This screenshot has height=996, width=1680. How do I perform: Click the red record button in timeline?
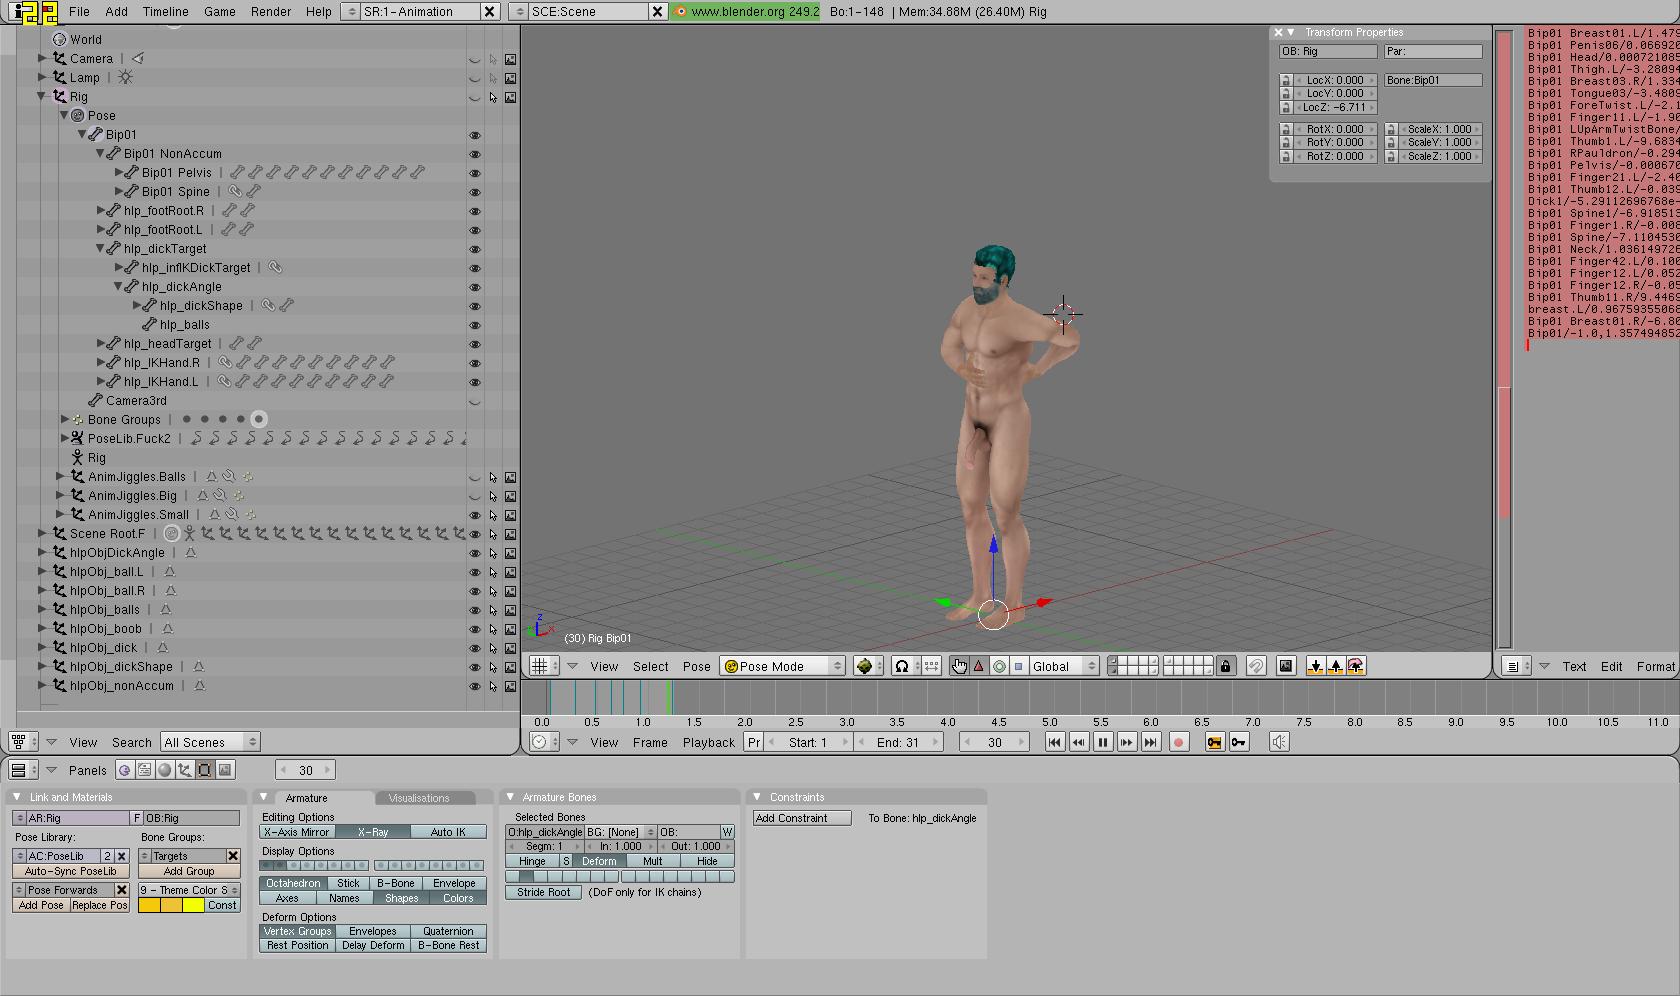(x=1179, y=742)
